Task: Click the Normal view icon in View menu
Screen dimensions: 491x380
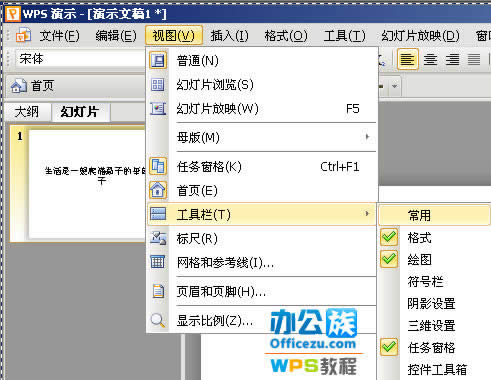Action: [x=158, y=60]
